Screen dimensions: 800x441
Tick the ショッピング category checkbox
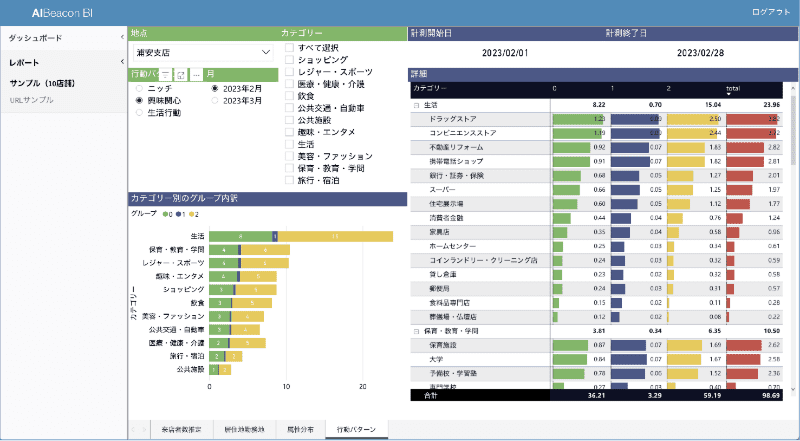click(289, 60)
